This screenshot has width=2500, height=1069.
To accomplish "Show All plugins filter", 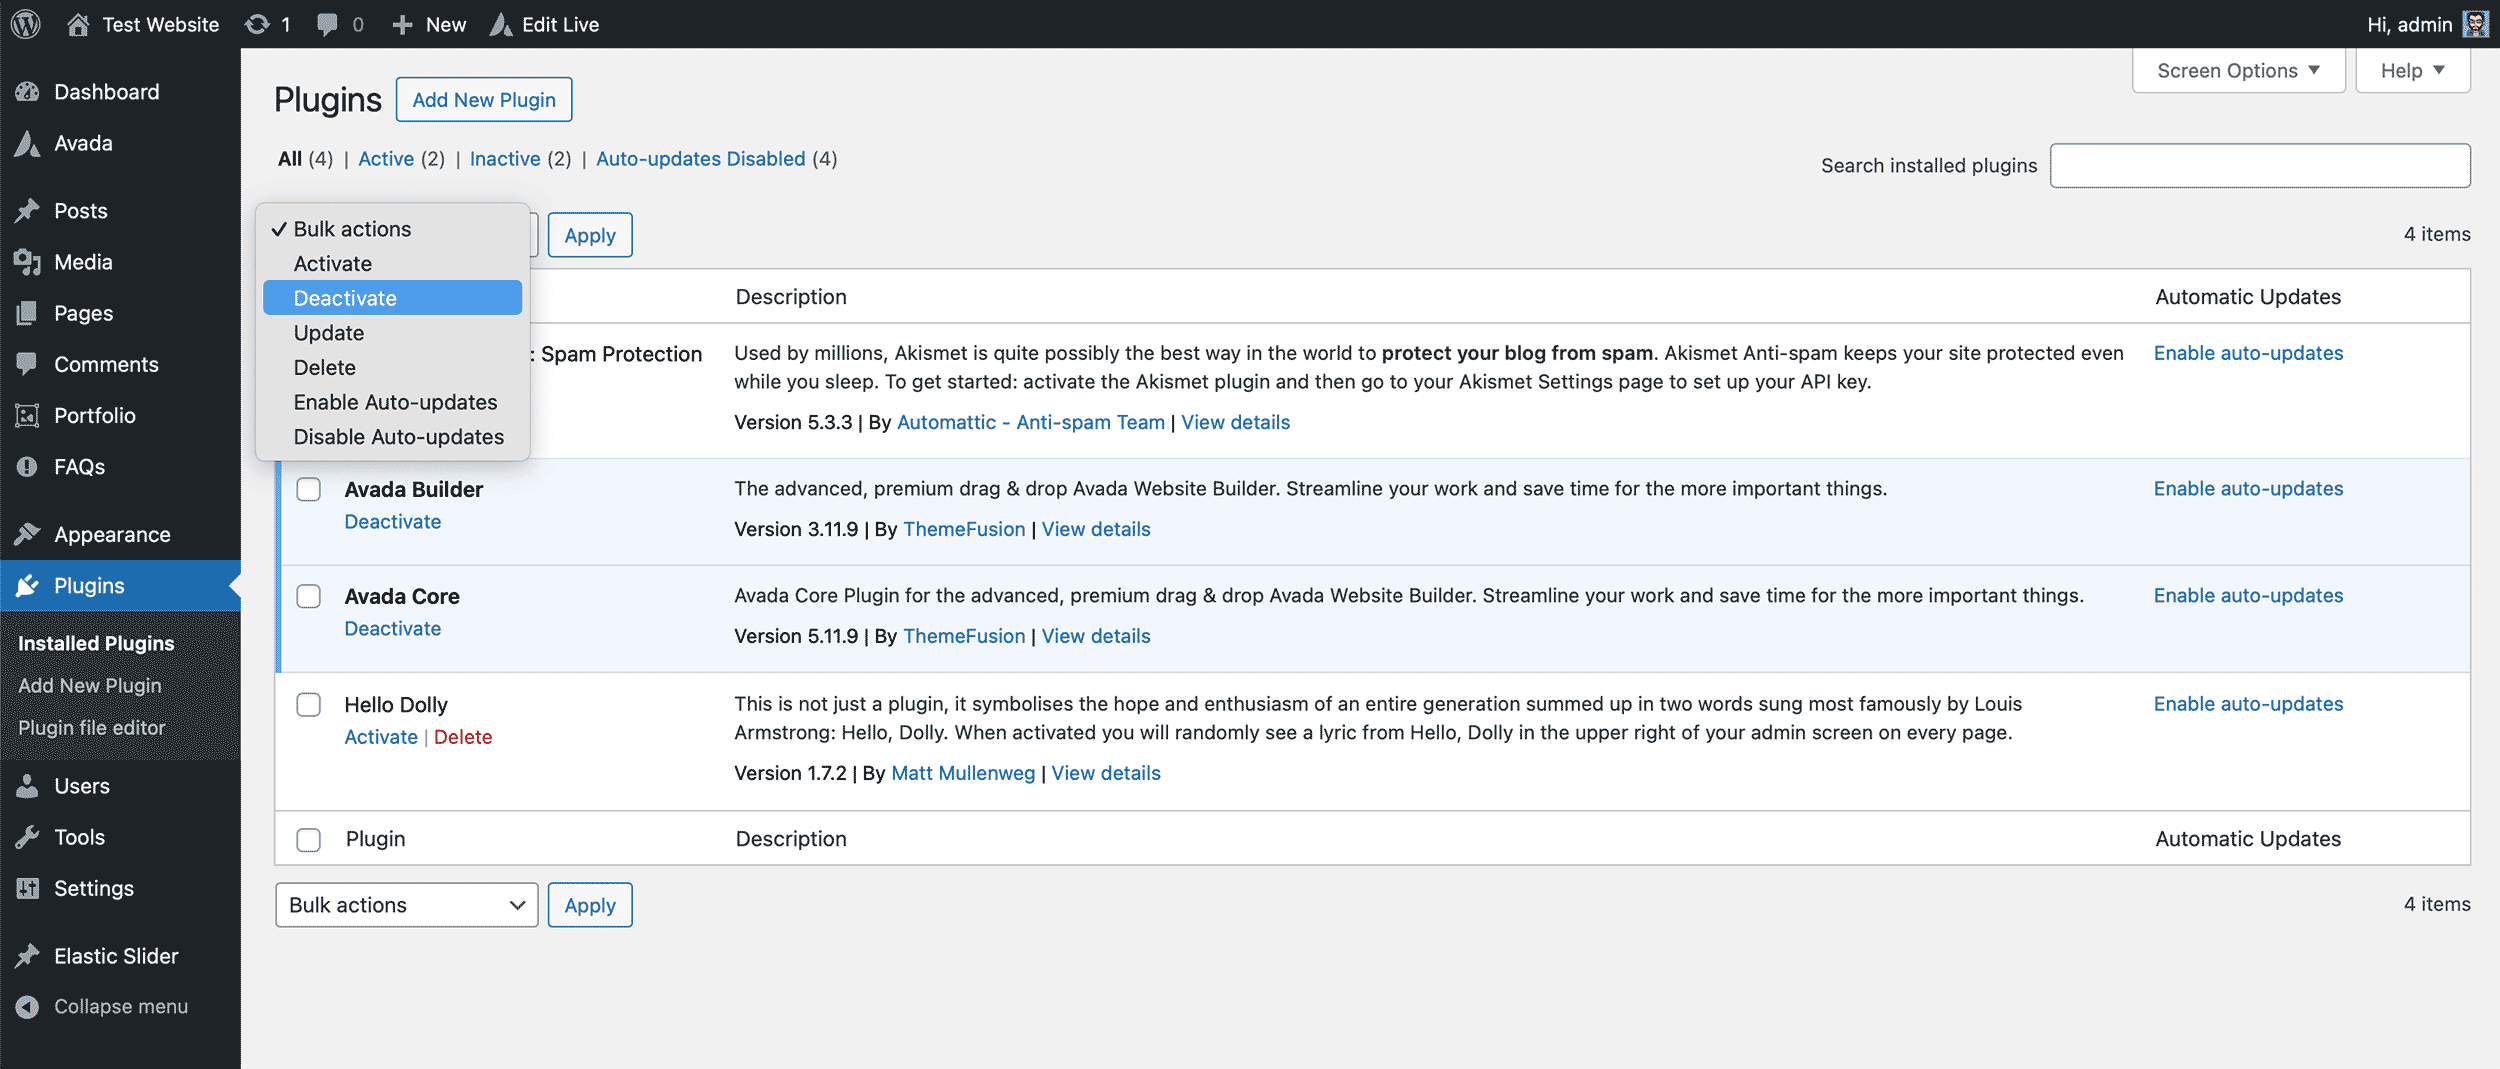I will click(x=290, y=159).
